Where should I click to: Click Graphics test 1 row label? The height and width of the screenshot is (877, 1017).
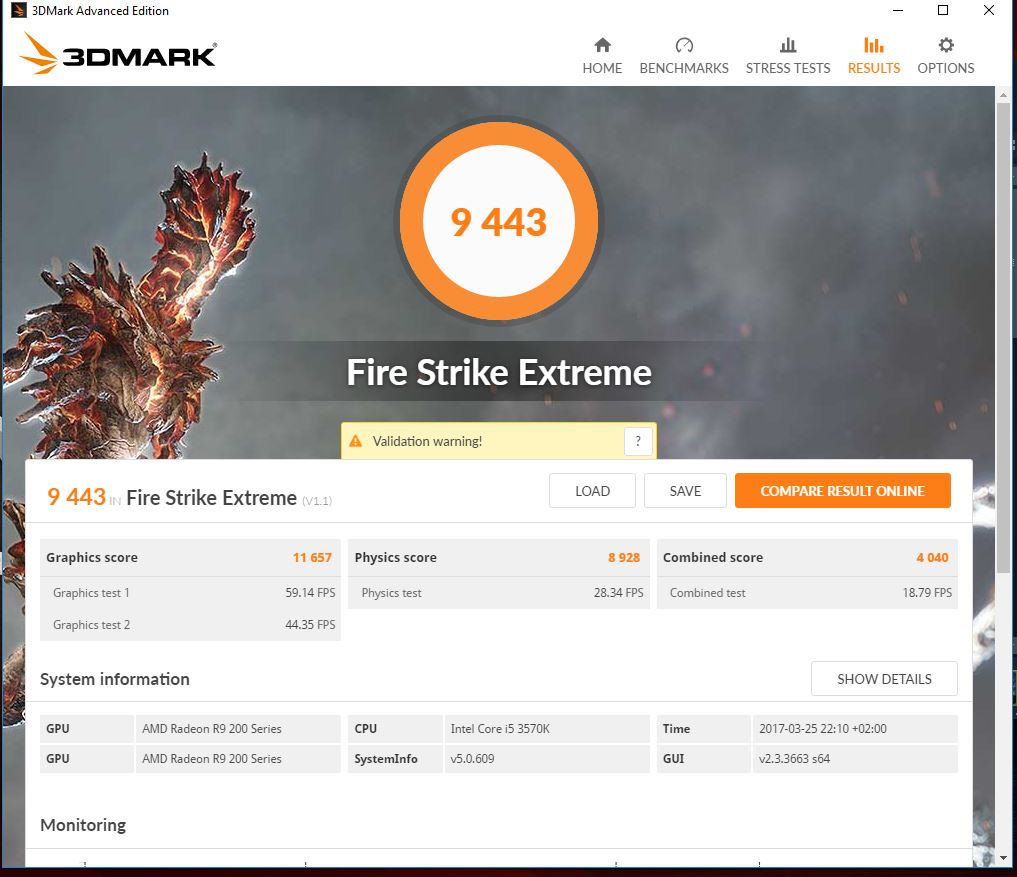pos(91,593)
